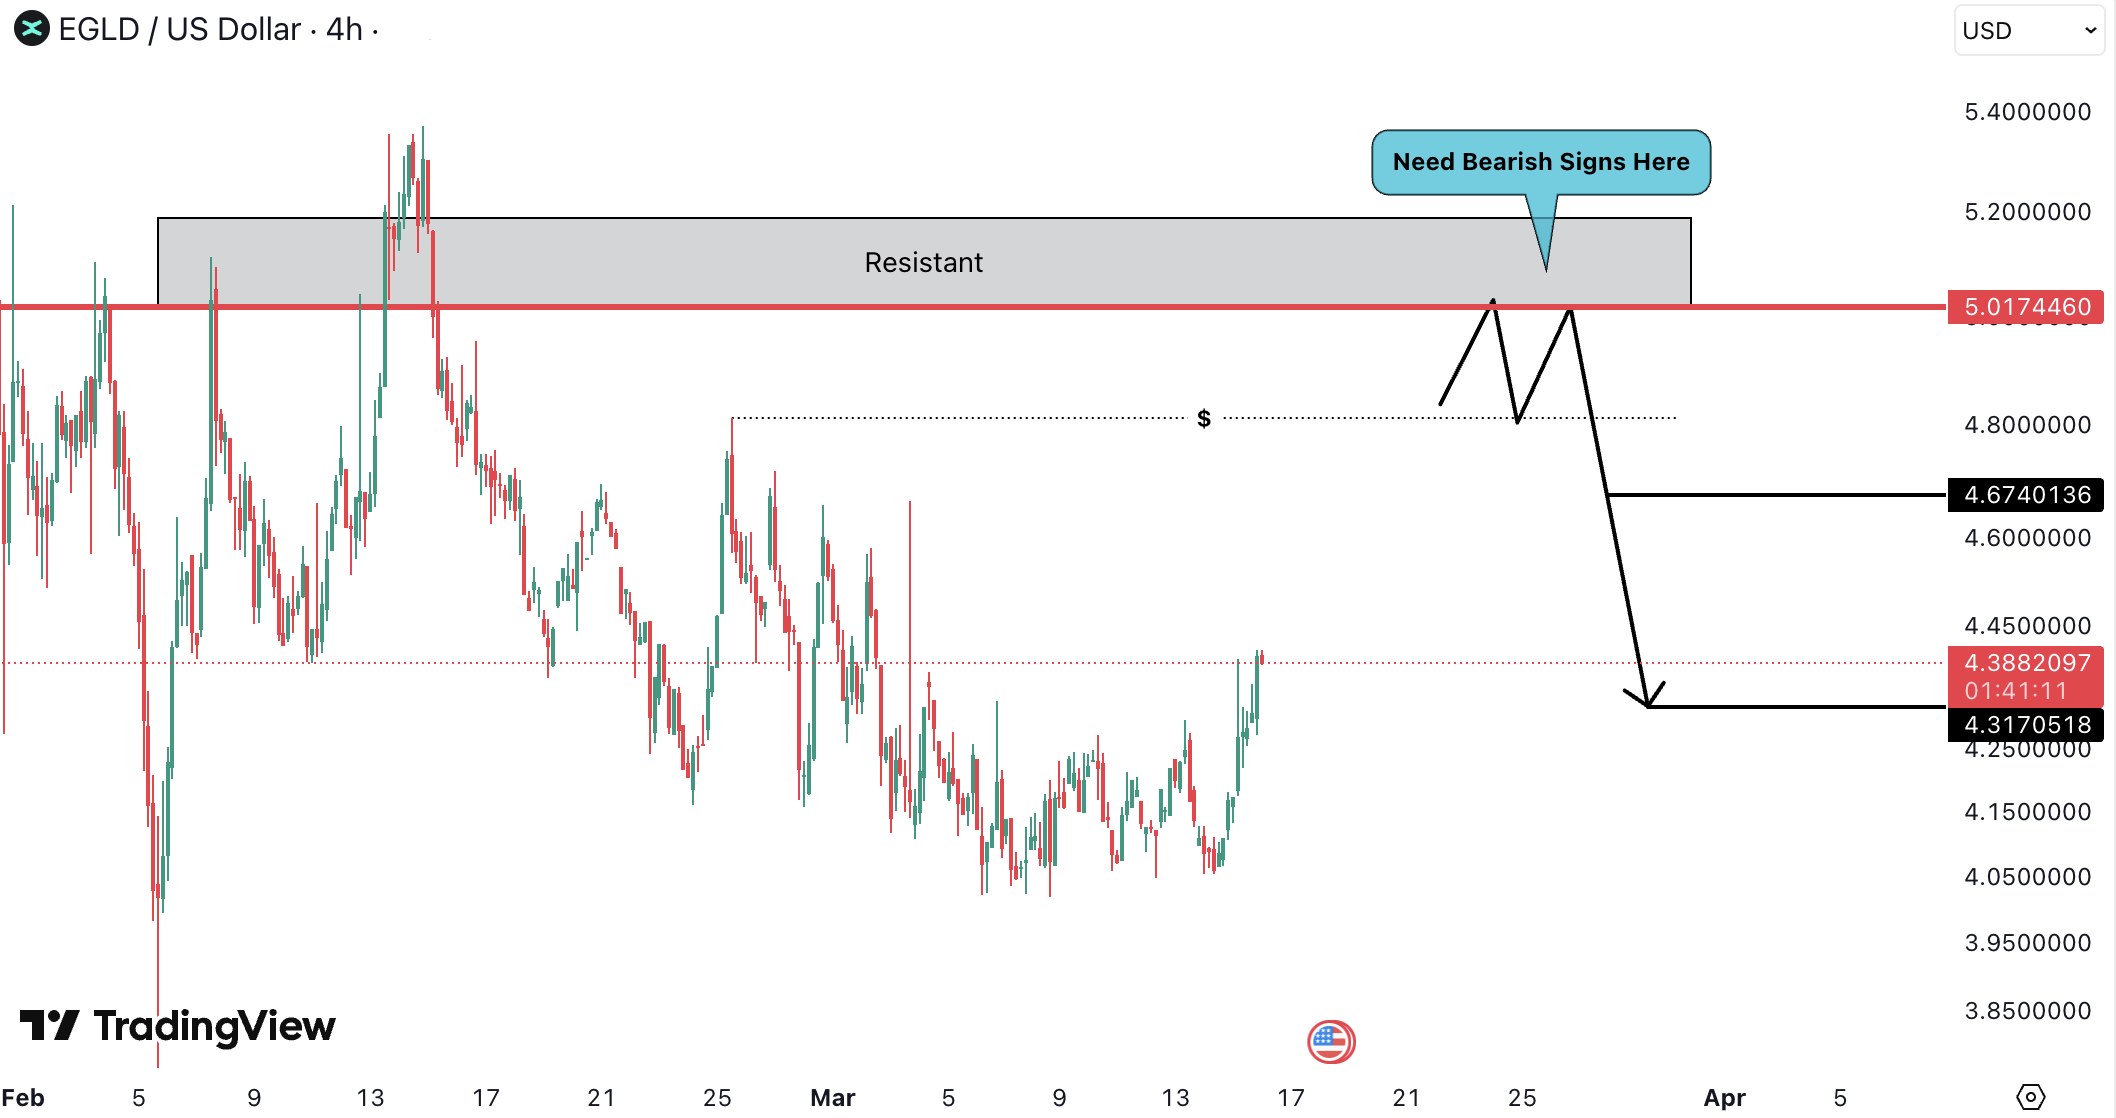Viewport: 2116px width, 1118px height.
Task: Click the 'Resistant' label in gray zone
Action: pyautogui.click(x=923, y=263)
